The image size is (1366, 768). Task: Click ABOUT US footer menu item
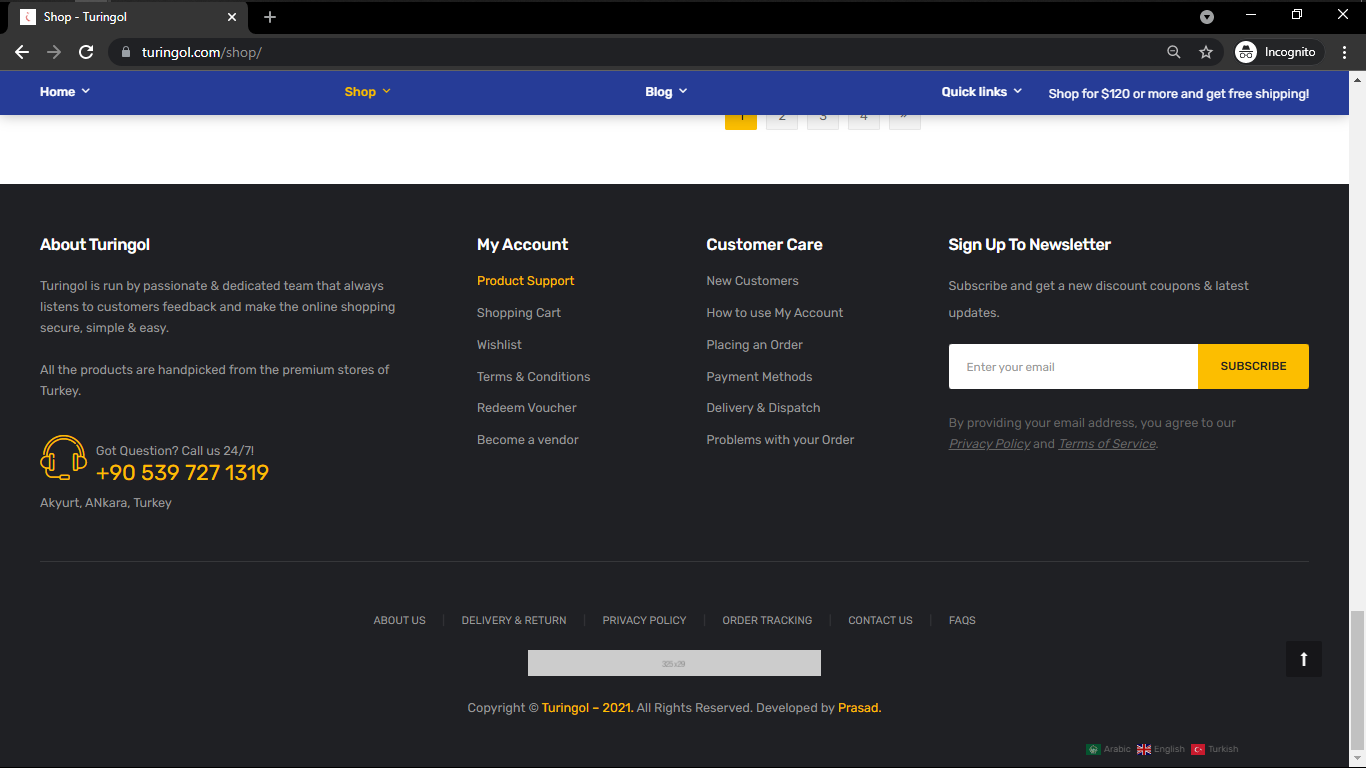(x=400, y=621)
